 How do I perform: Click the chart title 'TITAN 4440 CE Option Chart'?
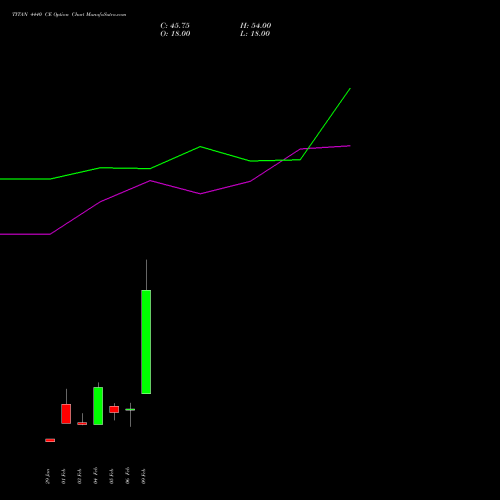tap(48, 15)
